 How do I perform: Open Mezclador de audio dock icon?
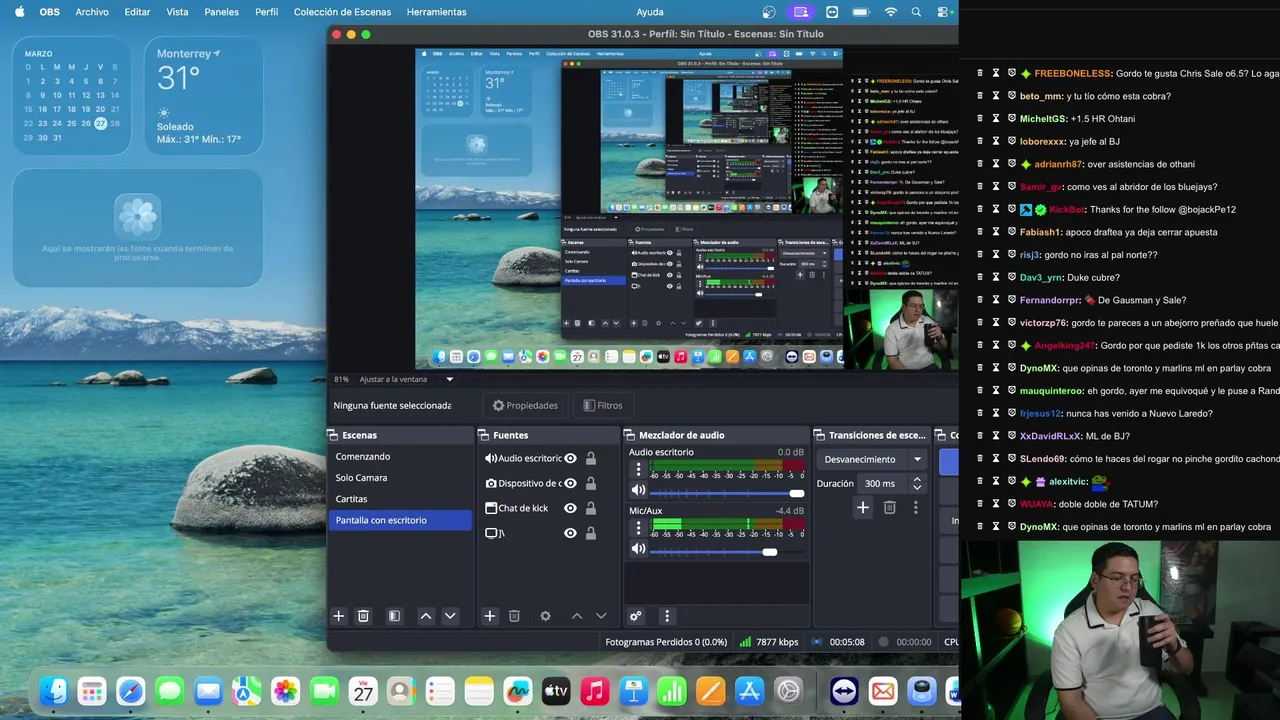click(630, 435)
